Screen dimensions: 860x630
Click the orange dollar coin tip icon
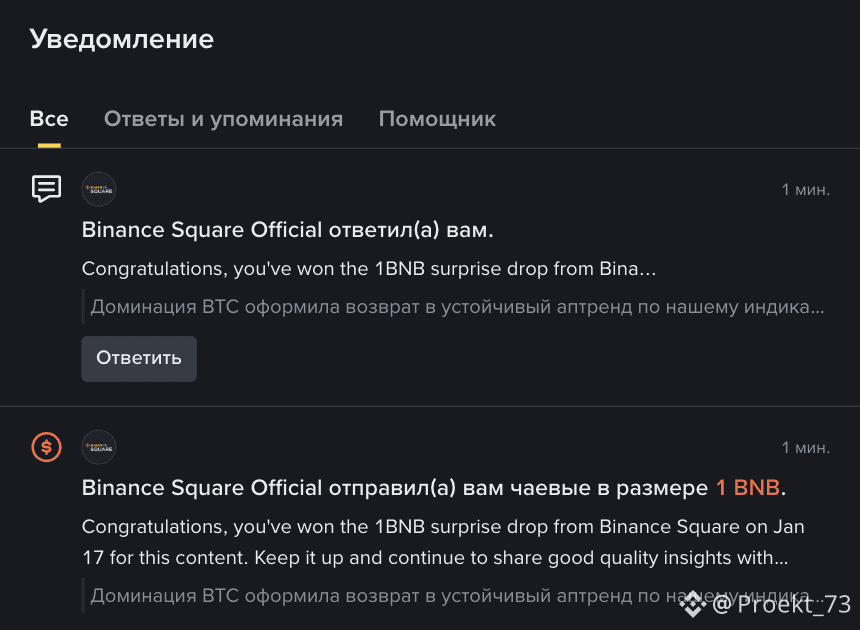coord(46,446)
